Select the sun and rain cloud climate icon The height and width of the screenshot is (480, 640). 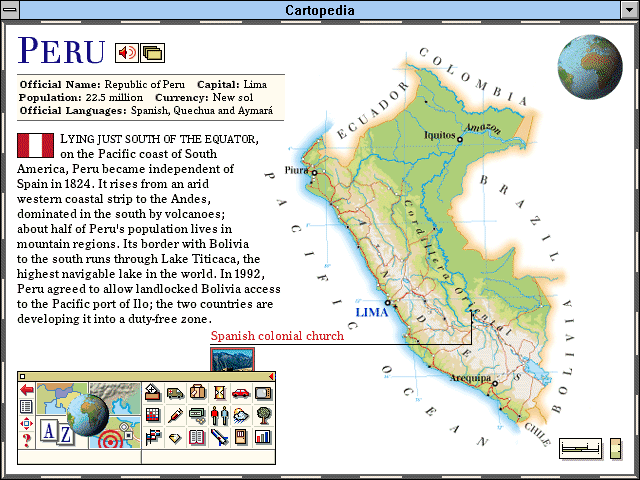(241, 415)
